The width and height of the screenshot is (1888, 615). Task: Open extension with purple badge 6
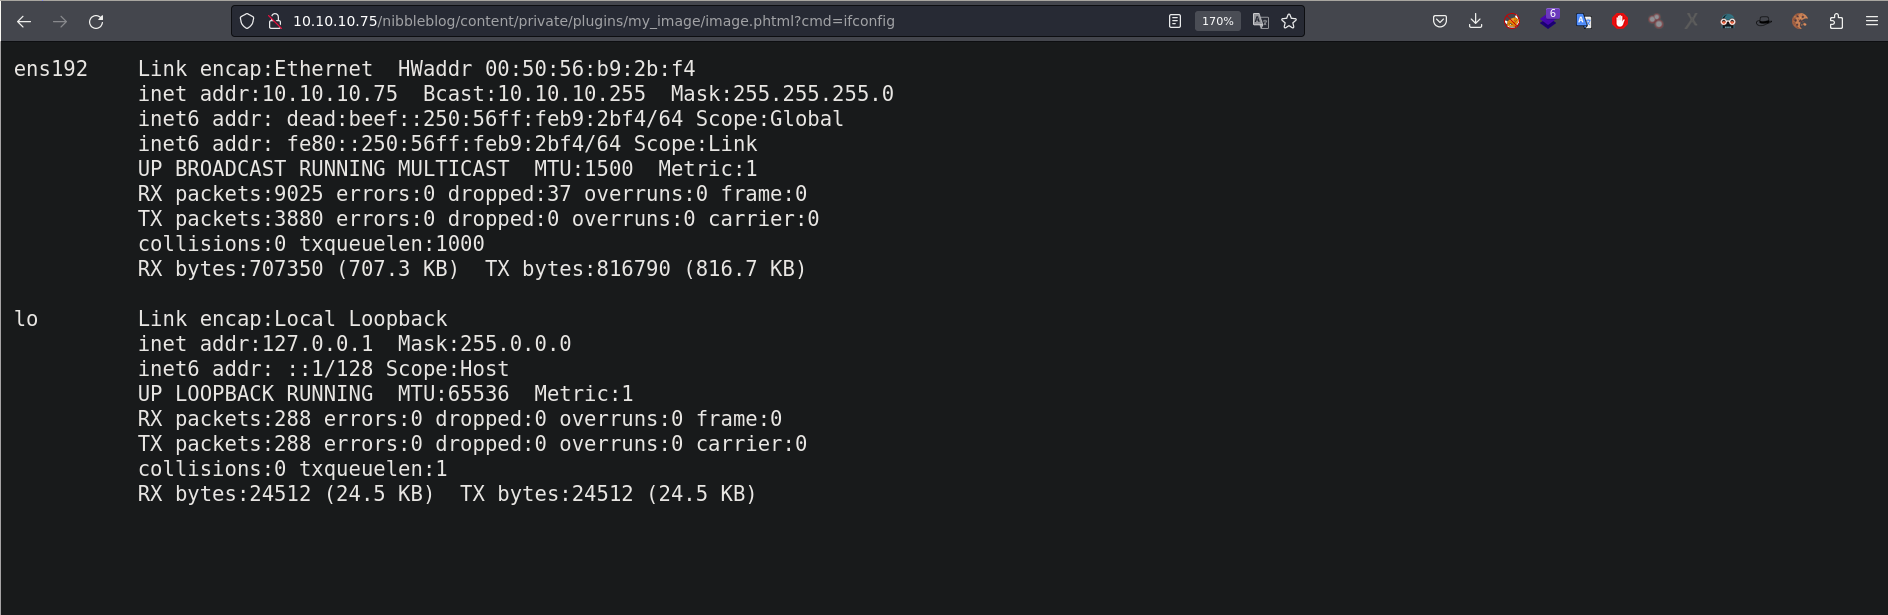click(1548, 21)
